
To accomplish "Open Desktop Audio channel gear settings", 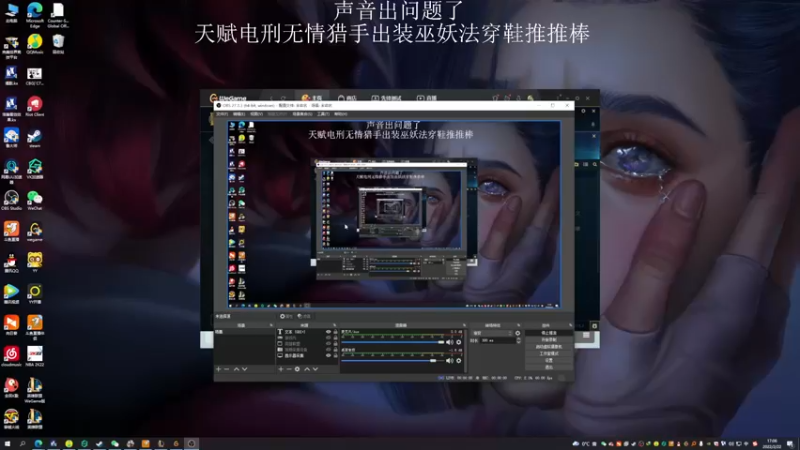I will tap(459, 360).
